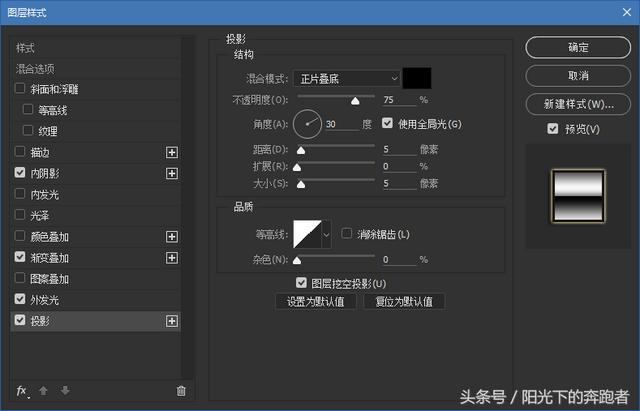The image size is (640, 411).
Task: Add another 渐变叠加 effect with plus icon
Action: 172,258
